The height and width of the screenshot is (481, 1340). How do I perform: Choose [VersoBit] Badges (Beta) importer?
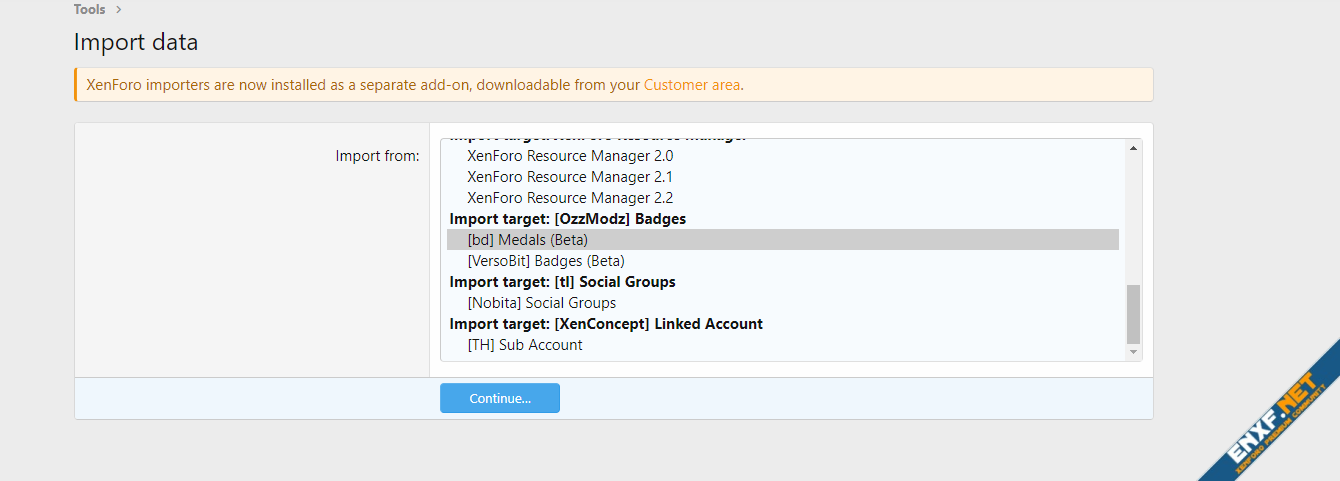(x=545, y=261)
